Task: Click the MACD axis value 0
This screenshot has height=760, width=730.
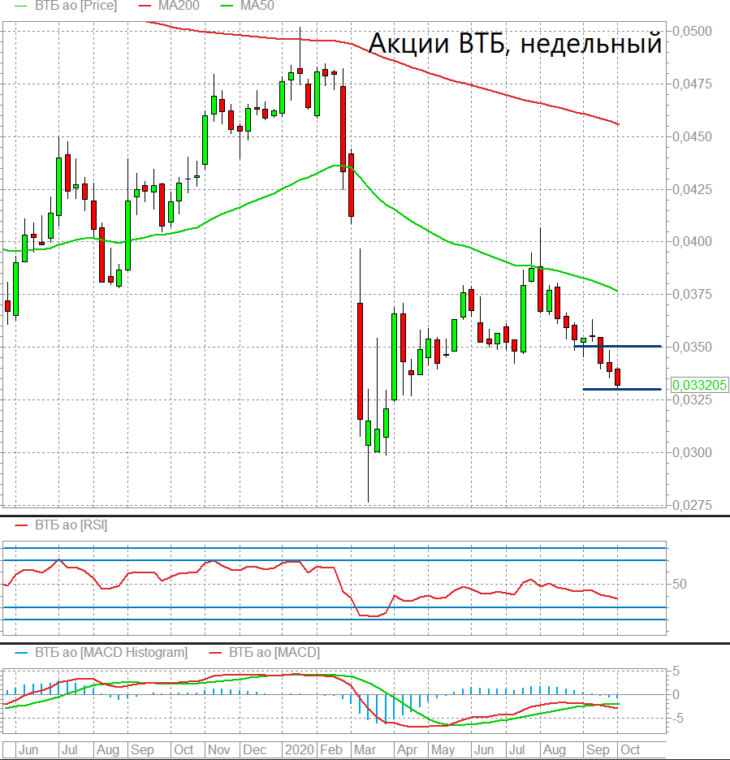Action: point(676,695)
